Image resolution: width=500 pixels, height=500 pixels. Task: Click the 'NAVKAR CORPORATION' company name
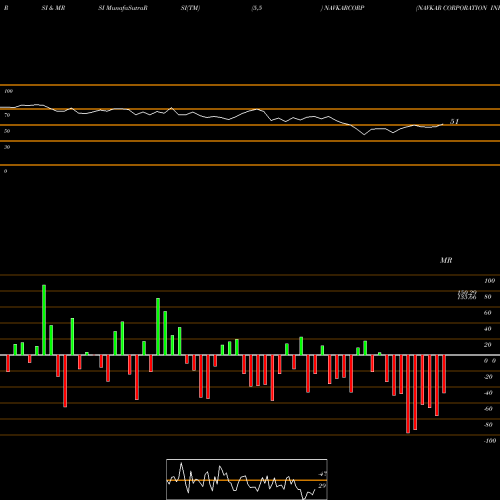pyautogui.click(x=452, y=8)
